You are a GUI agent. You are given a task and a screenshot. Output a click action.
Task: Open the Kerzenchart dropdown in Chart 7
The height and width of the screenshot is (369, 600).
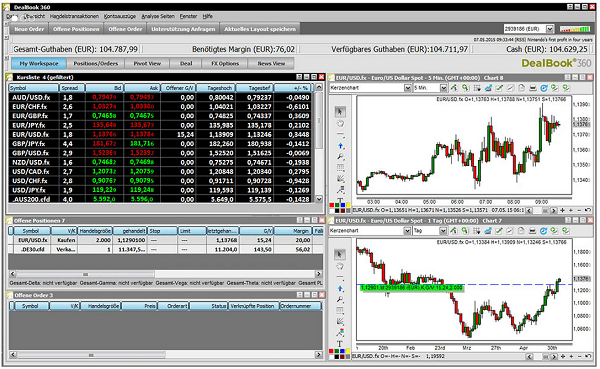point(407,231)
